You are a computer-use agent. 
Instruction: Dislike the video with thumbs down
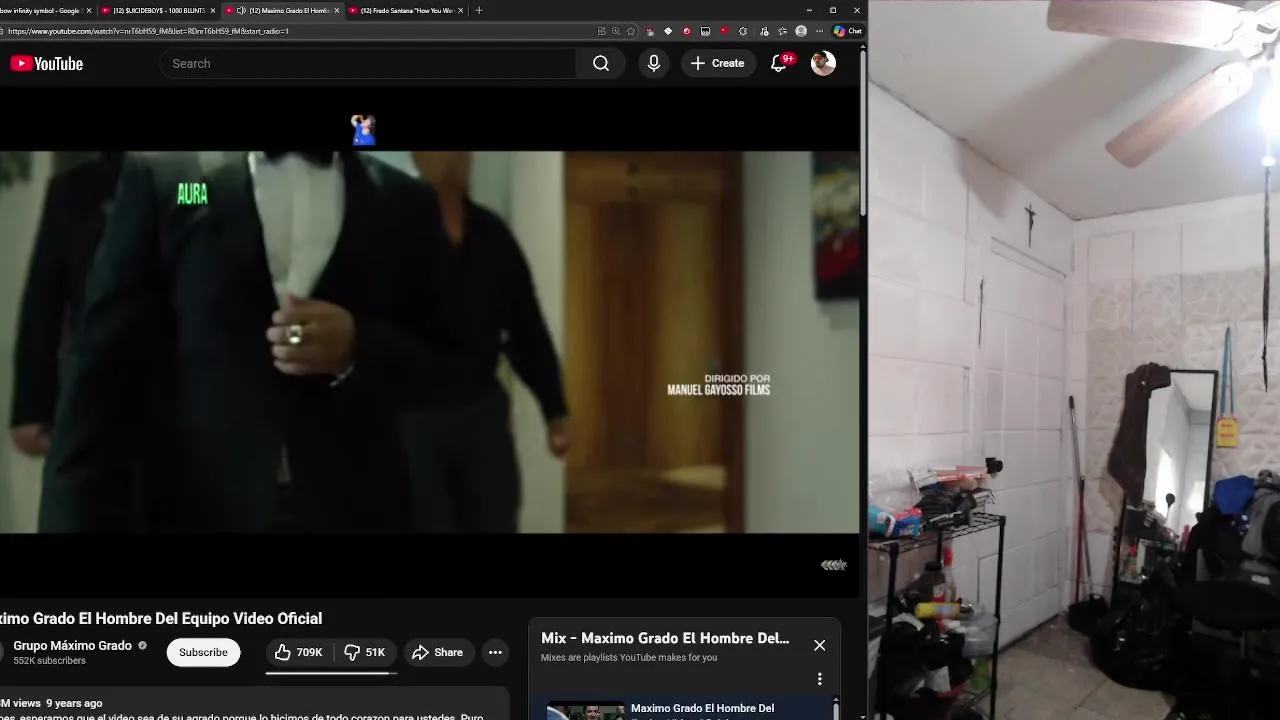[364, 652]
